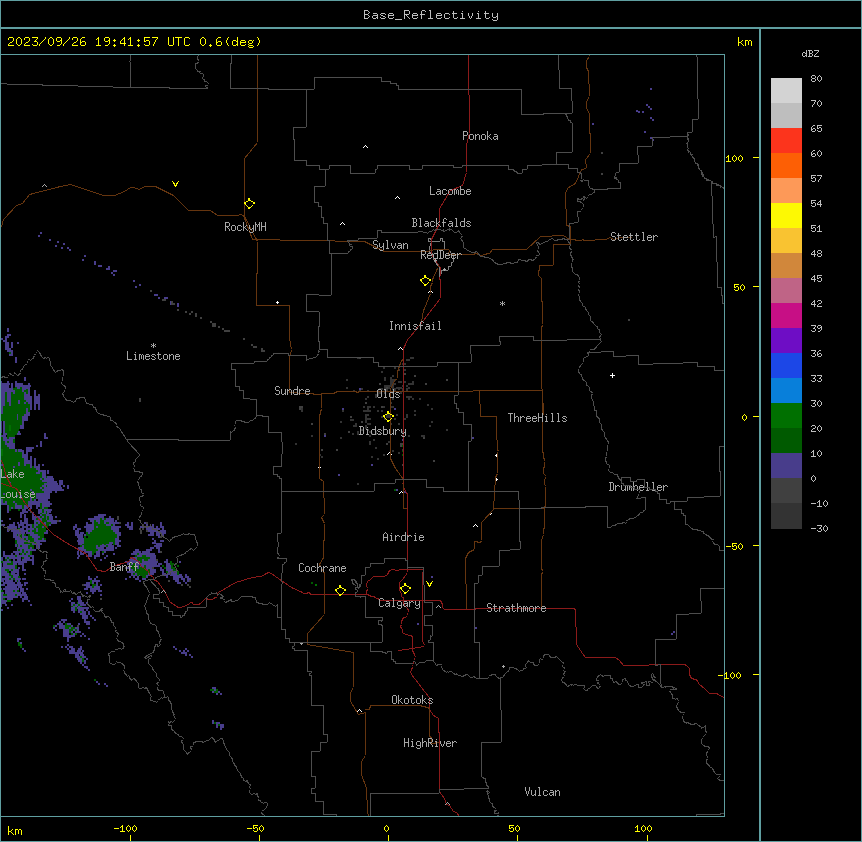Image resolution: width=862 pixels, height=842 pixels.
Task: Click the HighRiver city label
Action: [430, 743]
